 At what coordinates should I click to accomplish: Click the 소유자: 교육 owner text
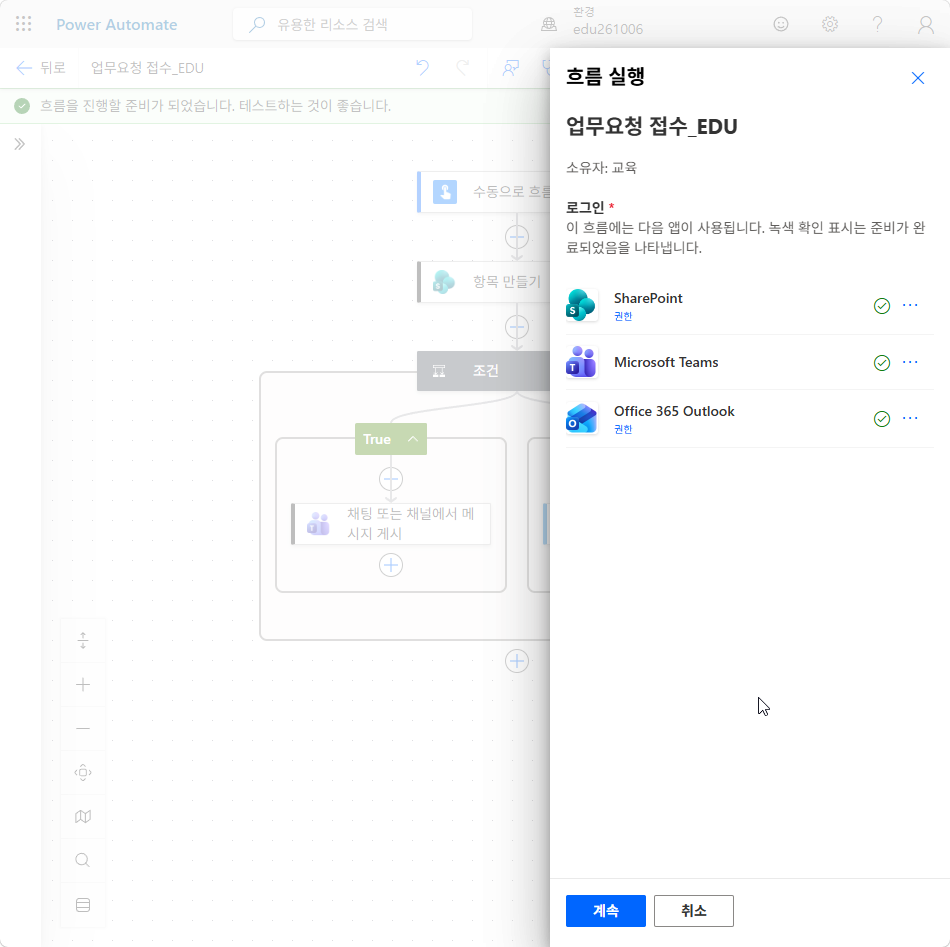(x=601, y=168)
